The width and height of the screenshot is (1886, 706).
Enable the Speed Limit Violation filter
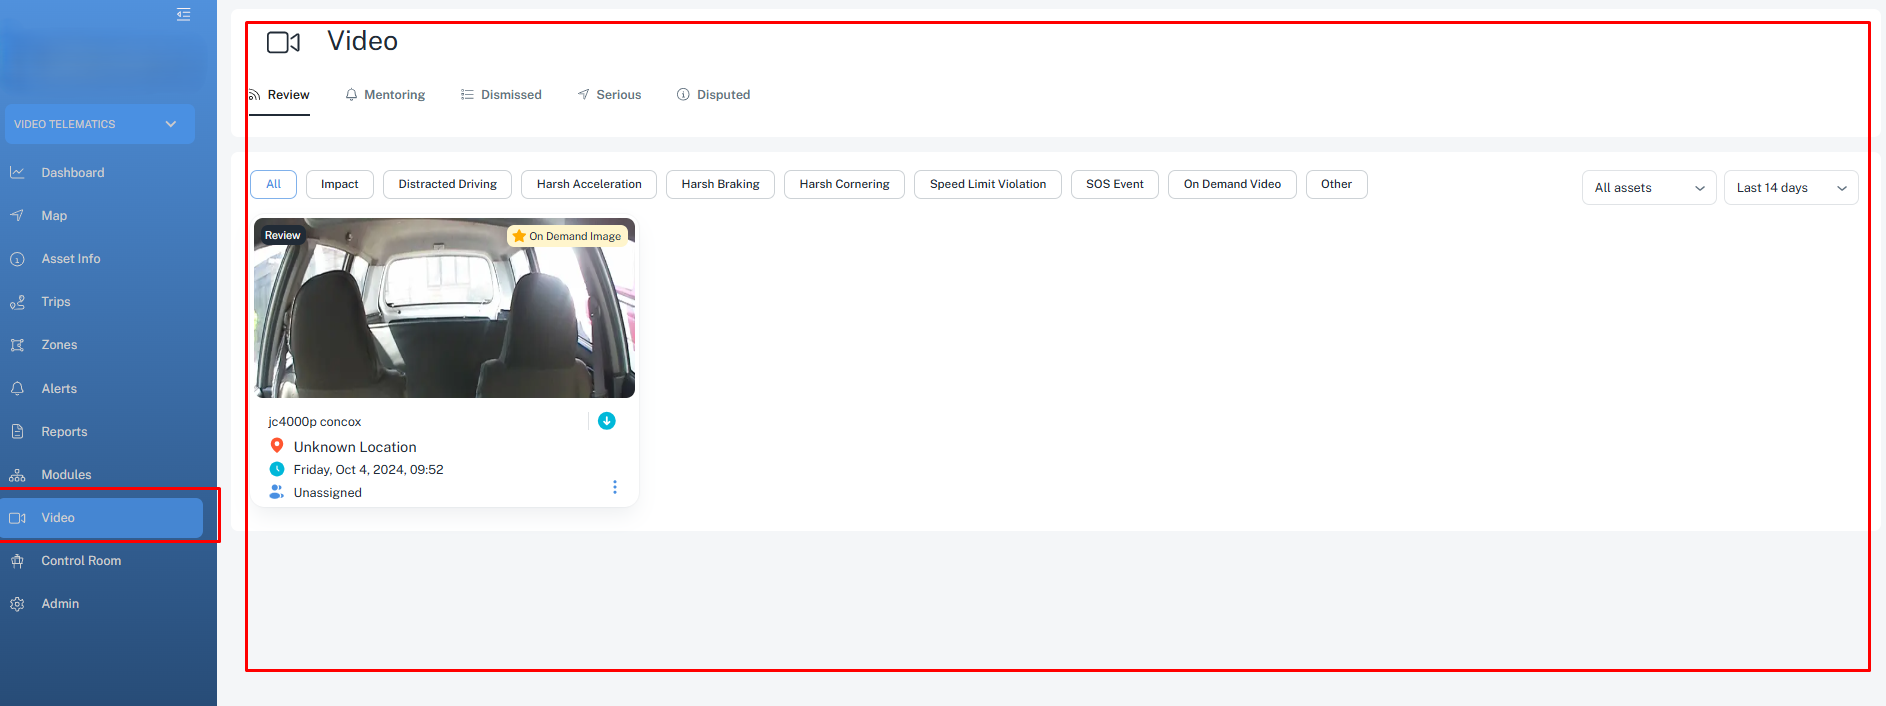[x=987, y=185]
